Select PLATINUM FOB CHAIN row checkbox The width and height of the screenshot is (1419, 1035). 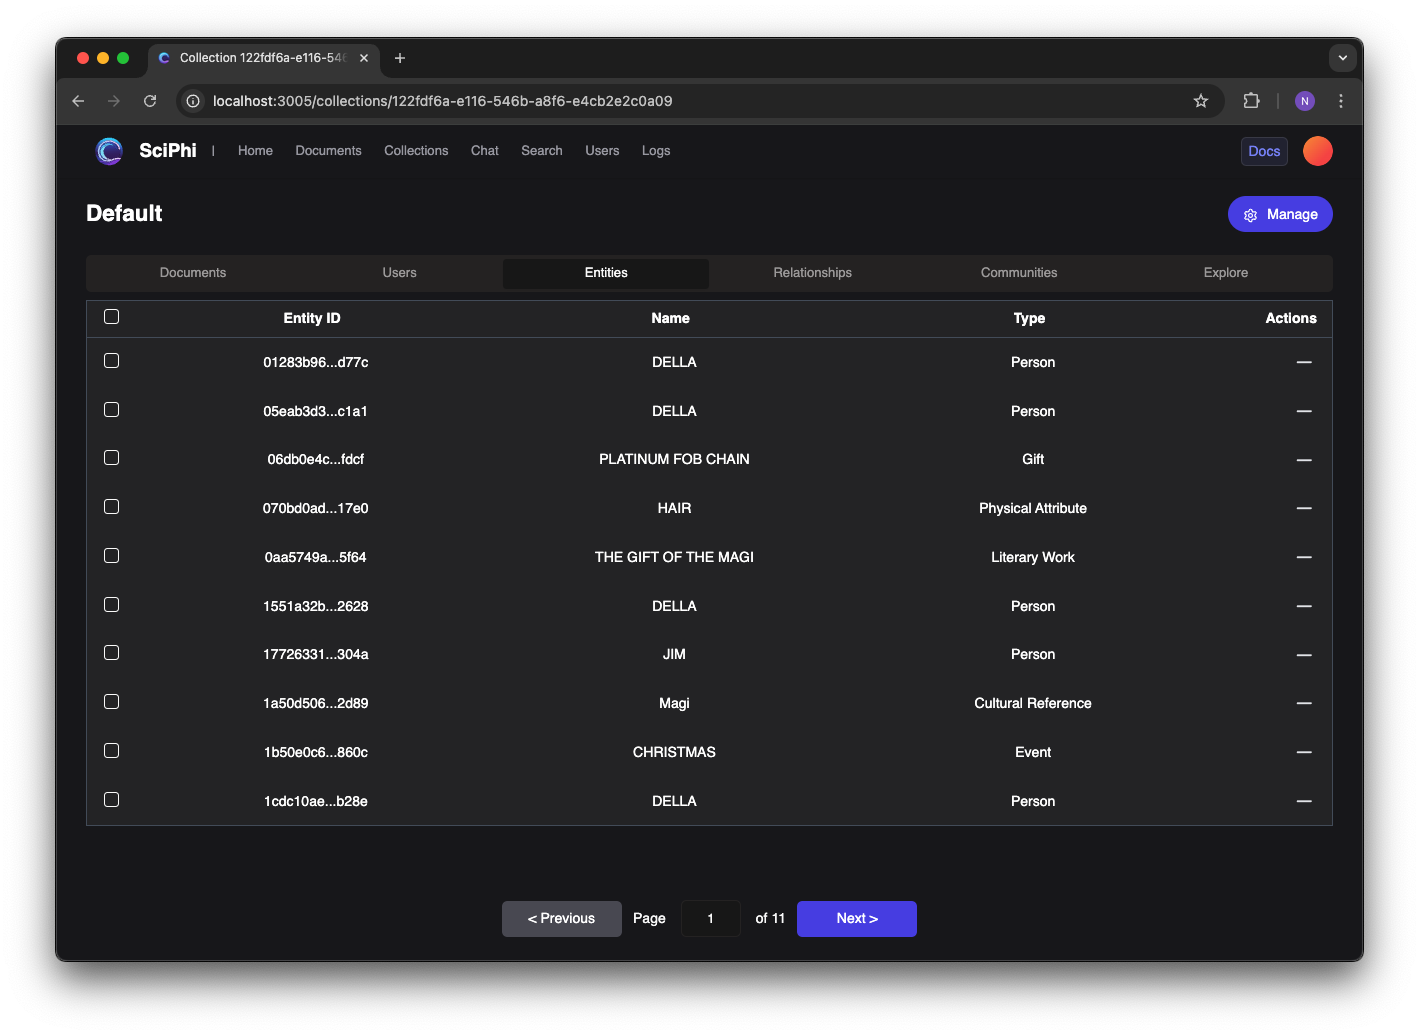[112, 458]
